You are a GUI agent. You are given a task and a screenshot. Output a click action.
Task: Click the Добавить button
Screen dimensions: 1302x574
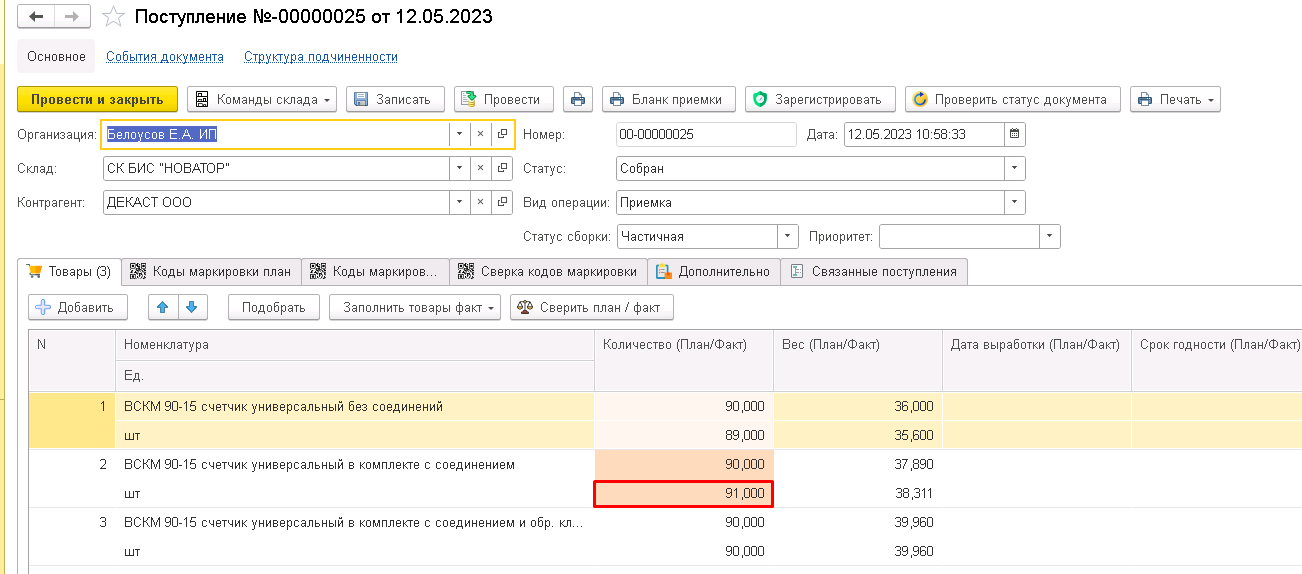click(78, 307)
